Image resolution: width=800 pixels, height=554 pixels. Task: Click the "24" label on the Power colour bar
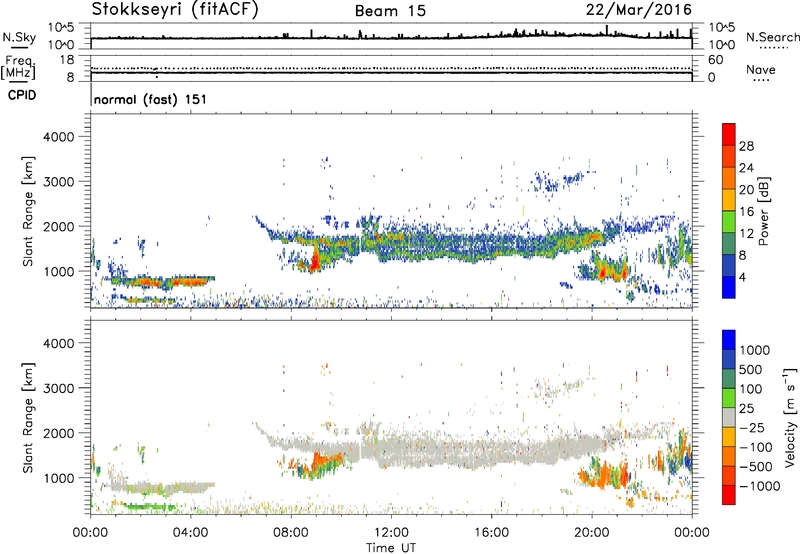[x=746, y=168]
